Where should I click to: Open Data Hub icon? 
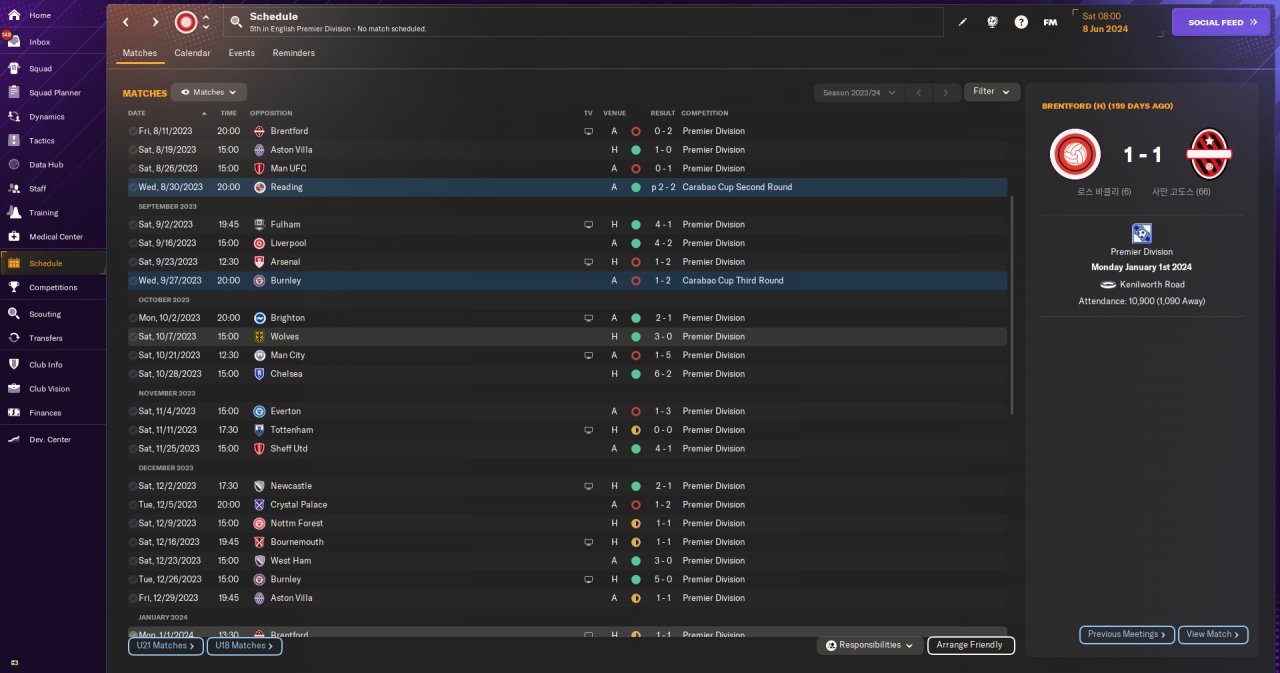[x=14, y=164]
